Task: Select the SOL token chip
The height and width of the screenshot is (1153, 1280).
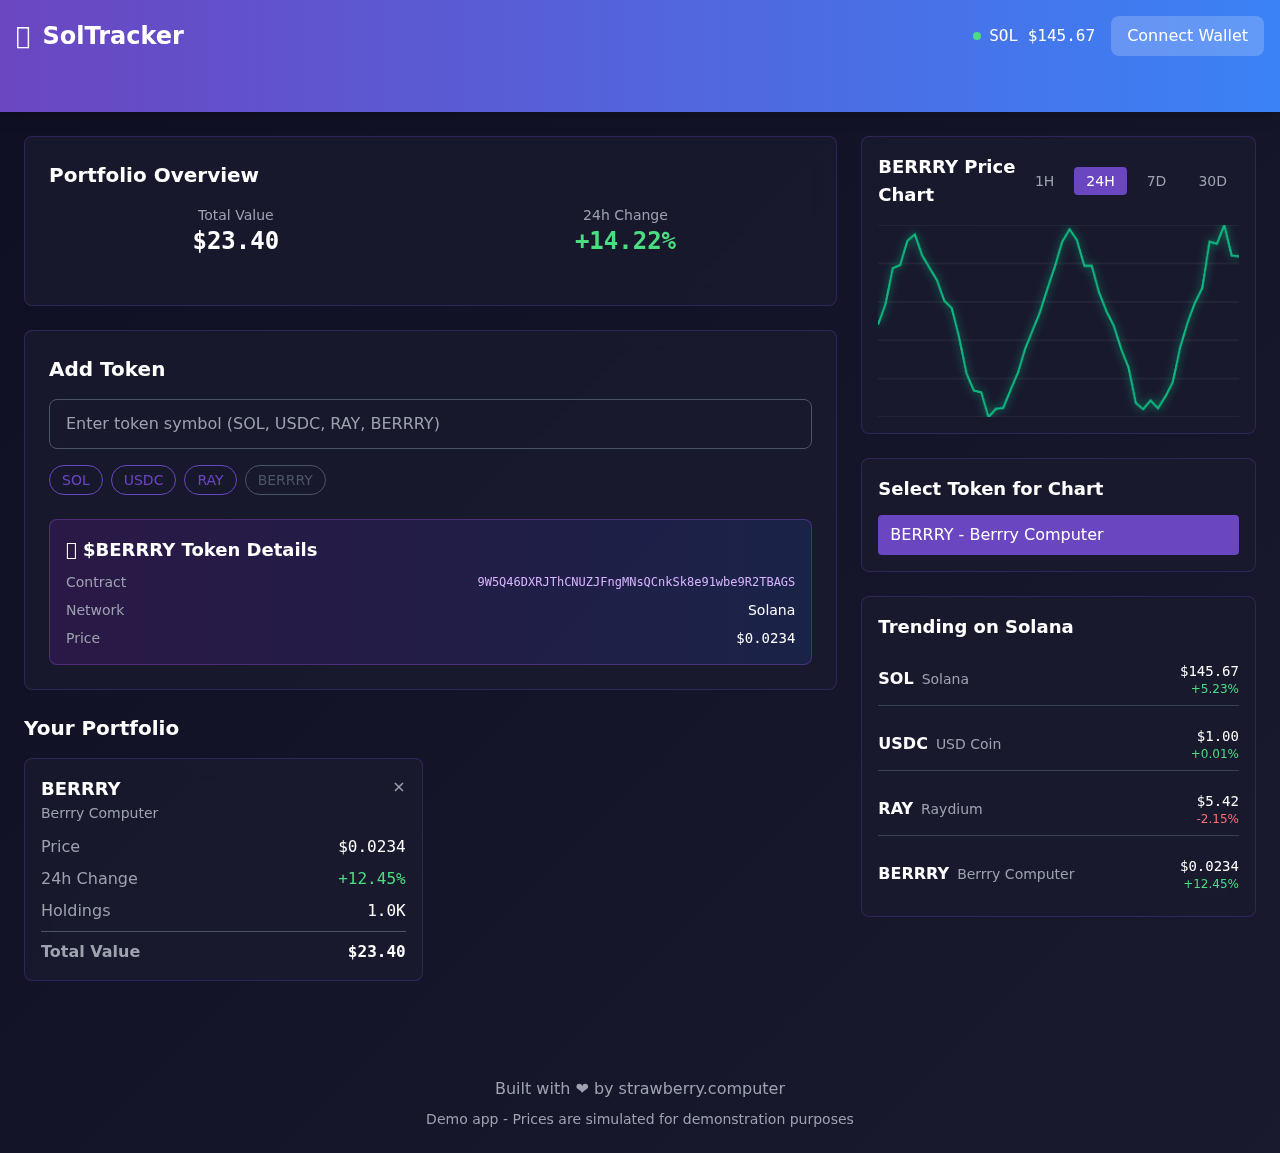Action: pos(75,480)
